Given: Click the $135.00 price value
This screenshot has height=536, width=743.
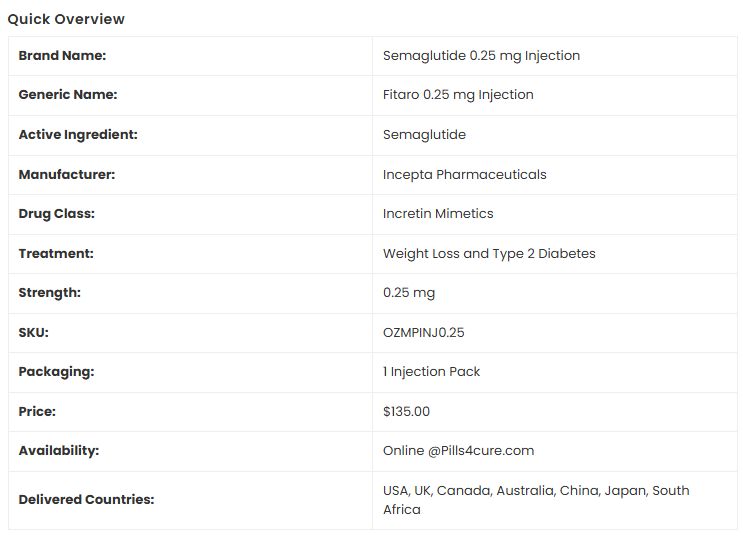Looking at the screenshot, I should [x=406, y=412].
